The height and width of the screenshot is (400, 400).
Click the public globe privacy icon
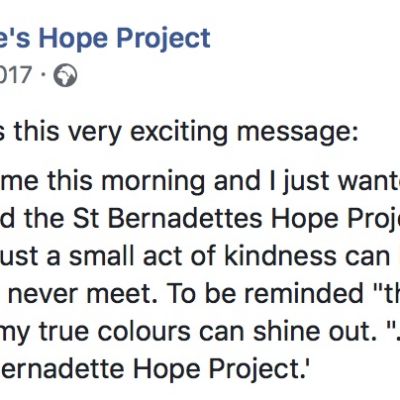pyautogui.click(x=65, y=75)
